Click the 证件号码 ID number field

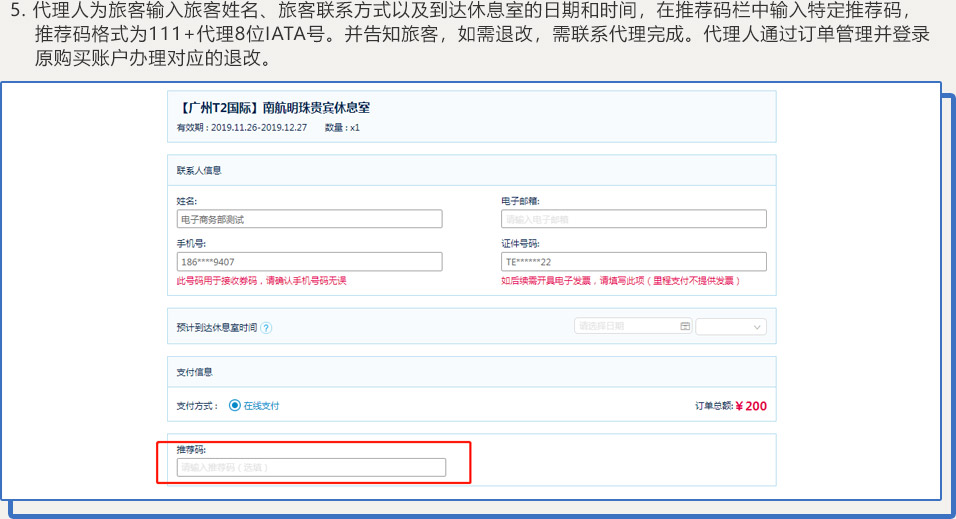coord(633,261)
